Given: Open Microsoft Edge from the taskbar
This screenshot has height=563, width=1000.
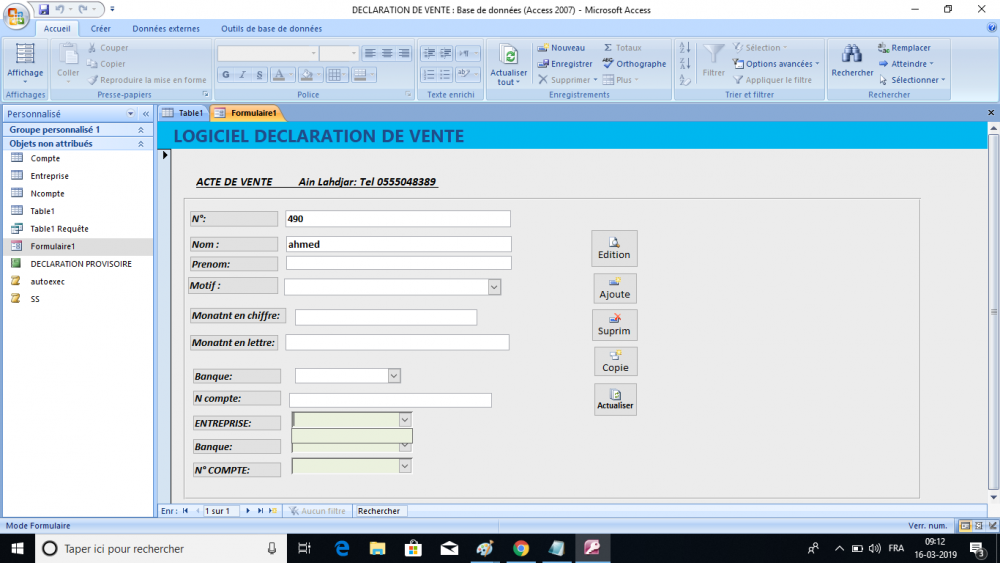Looking at the screenshot, I should tap(342, 548).
